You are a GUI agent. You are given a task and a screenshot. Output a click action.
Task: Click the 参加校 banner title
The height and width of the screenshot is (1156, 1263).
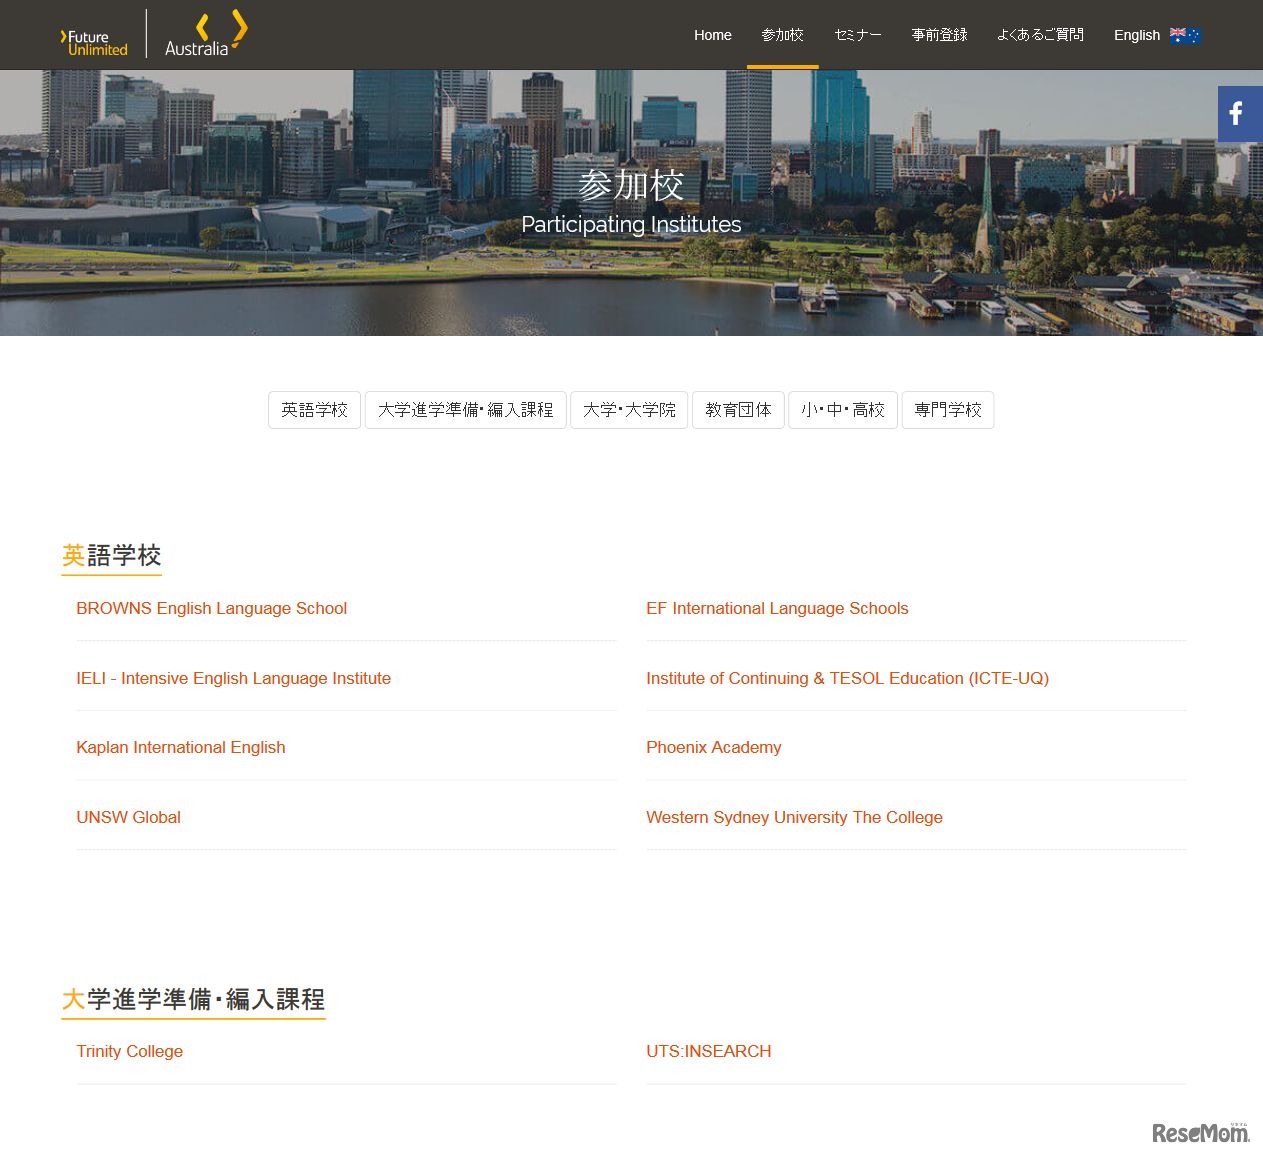pyautogui.click(x=631, y=185)
